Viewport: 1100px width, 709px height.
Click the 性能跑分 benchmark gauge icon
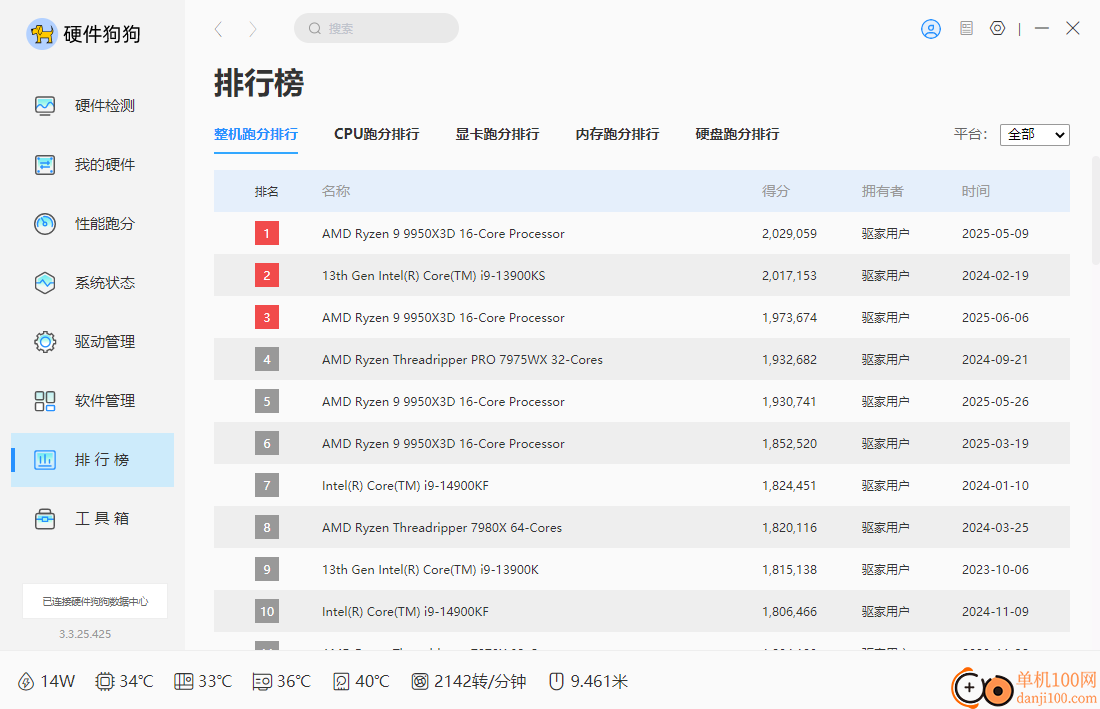pos(45,224)
